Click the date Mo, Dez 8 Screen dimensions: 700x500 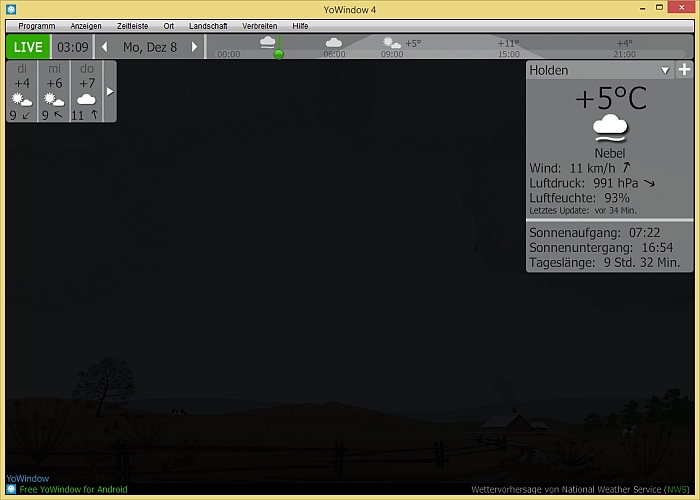(150, 47)
